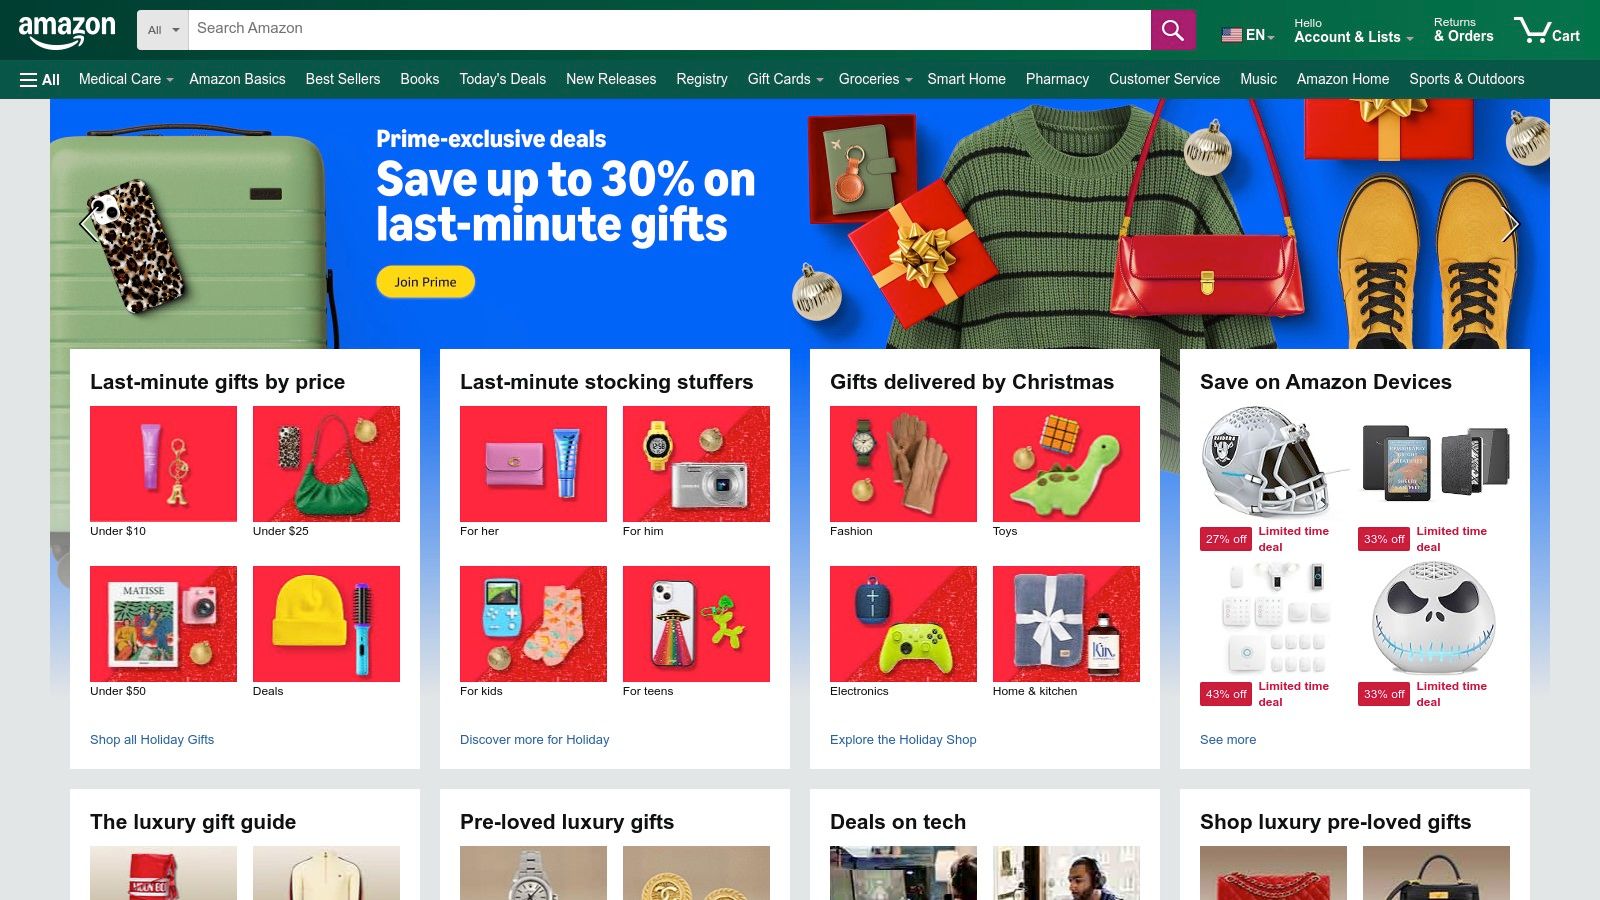The height and width of the screenshot is (900, 1600).
Task: Expand the Medical Care menu
Action: pyautogui.click(x=126, y=79)
